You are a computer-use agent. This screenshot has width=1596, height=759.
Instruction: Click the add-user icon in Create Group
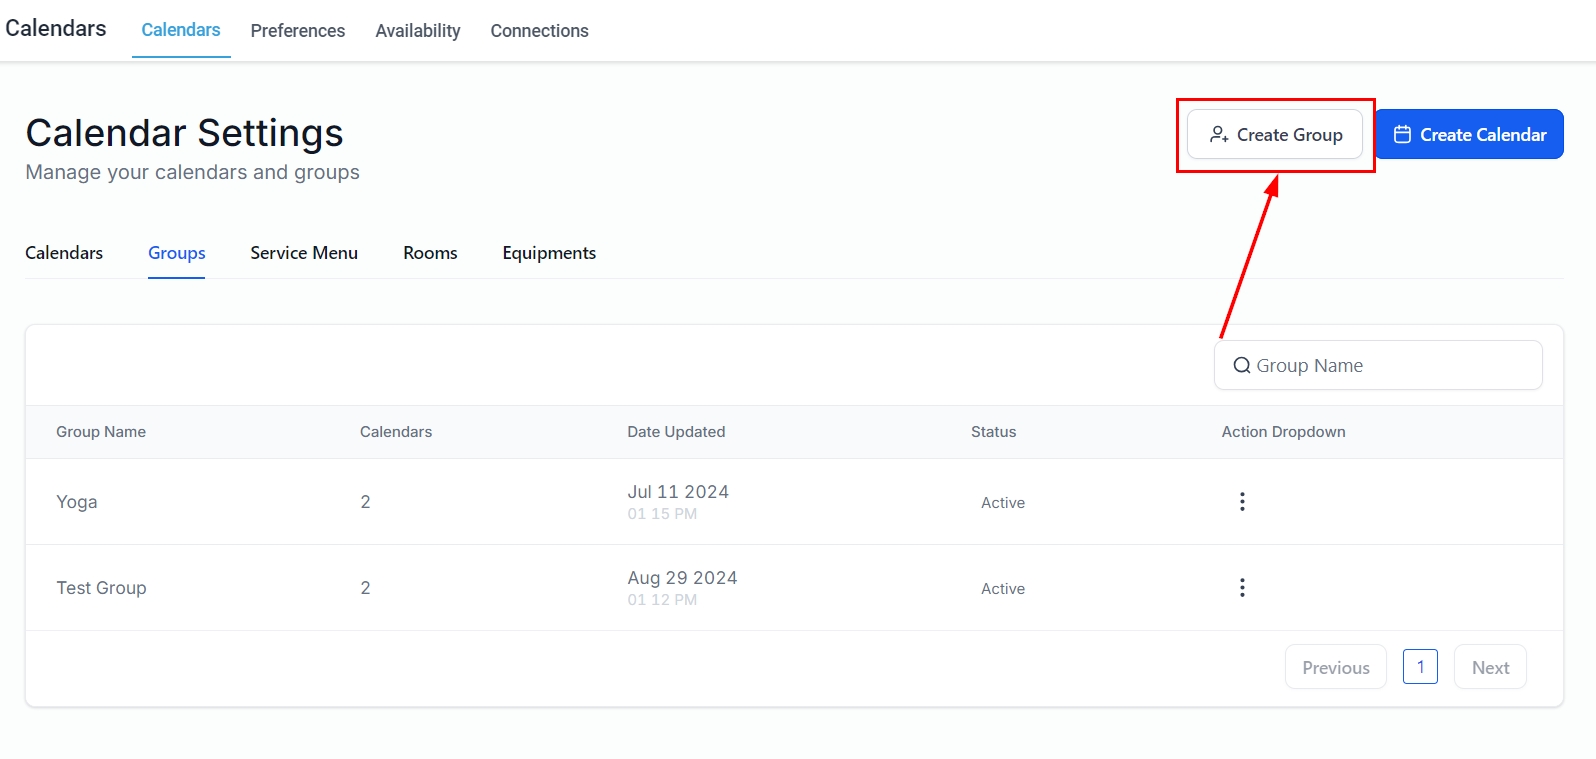(1219, 135)
